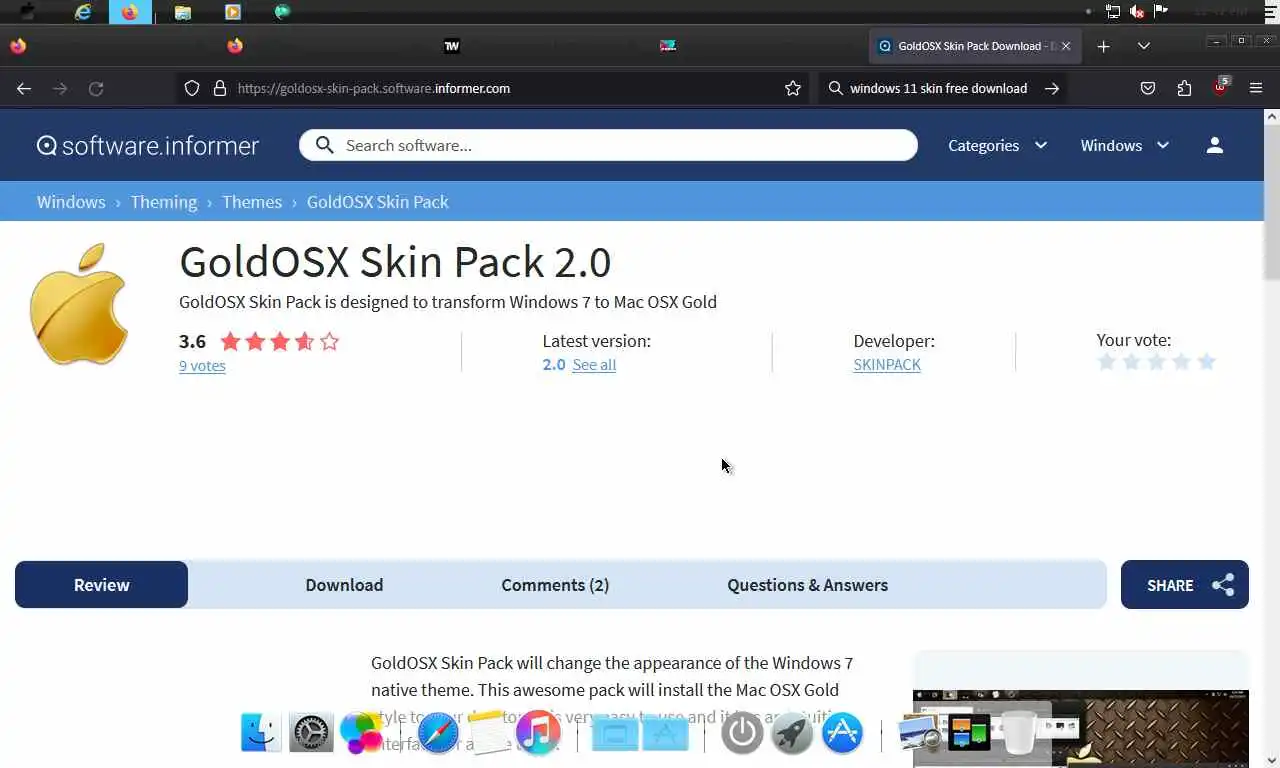
Task: Open the user account icon
Action: tap(1215, 145)
